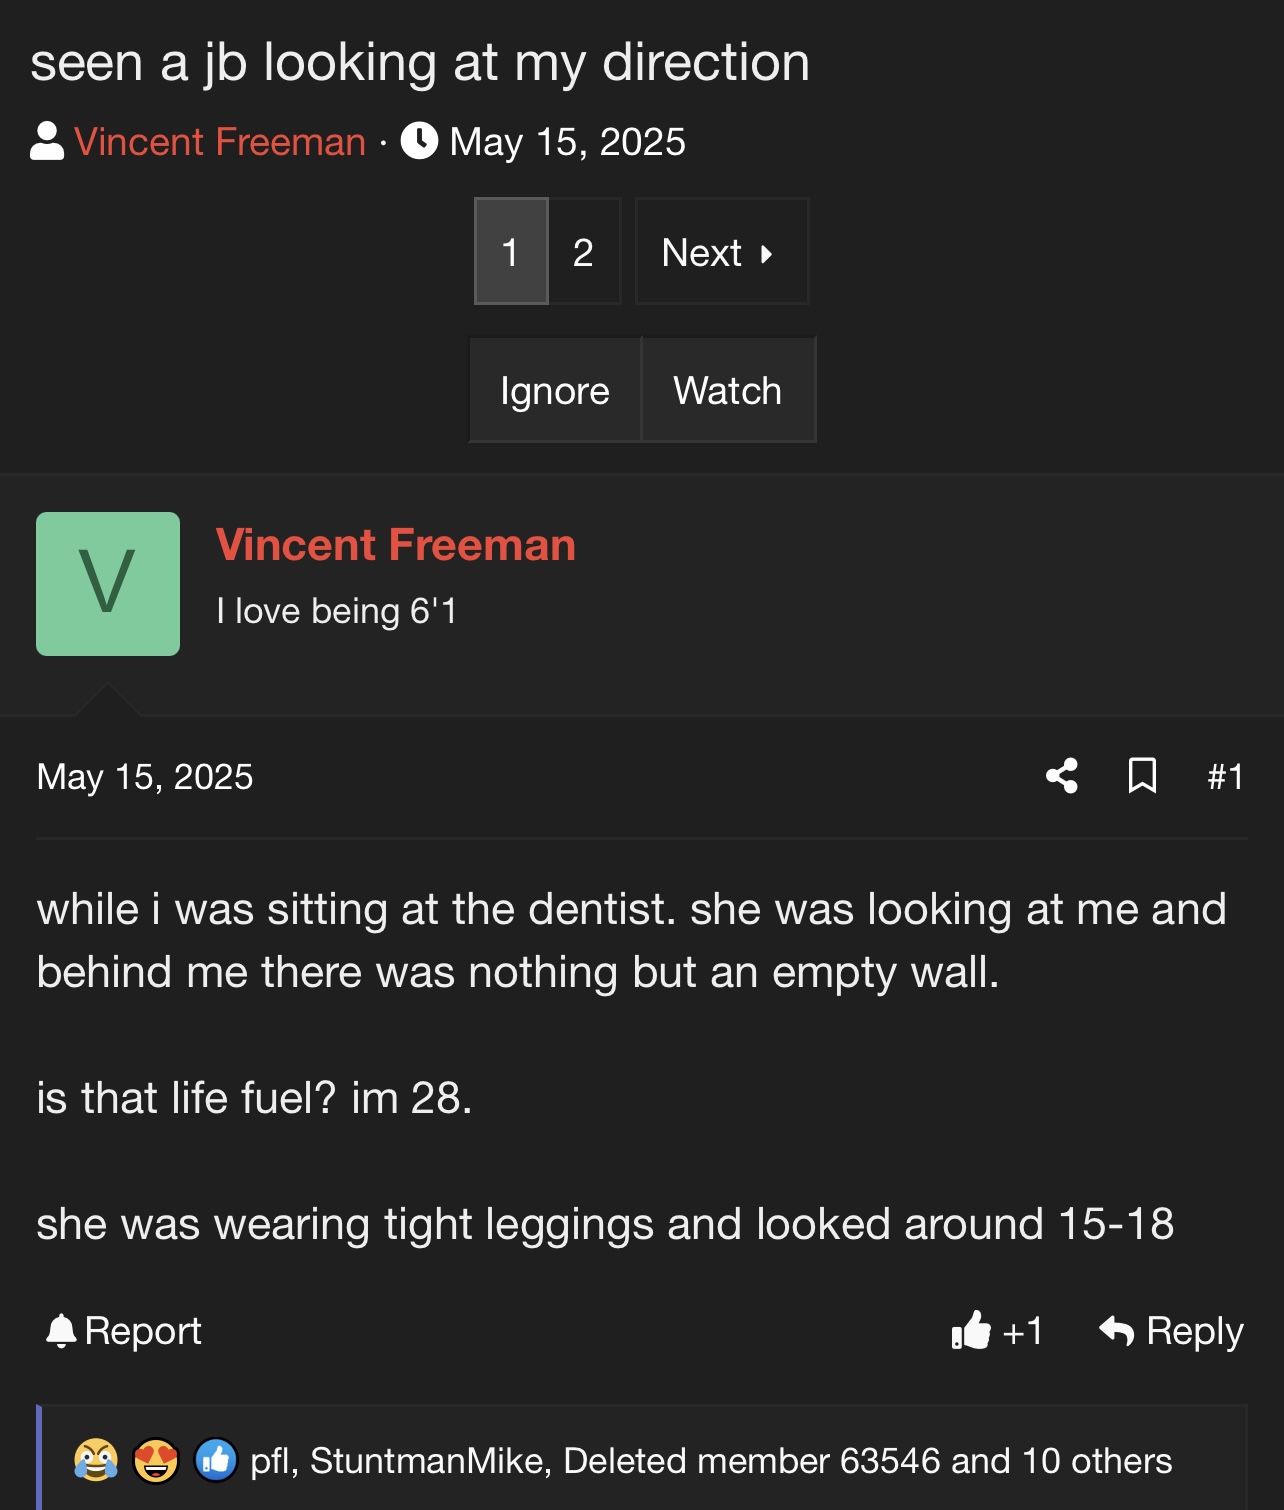Open Vincent Freeman's profile from the post header

(396, 545)
